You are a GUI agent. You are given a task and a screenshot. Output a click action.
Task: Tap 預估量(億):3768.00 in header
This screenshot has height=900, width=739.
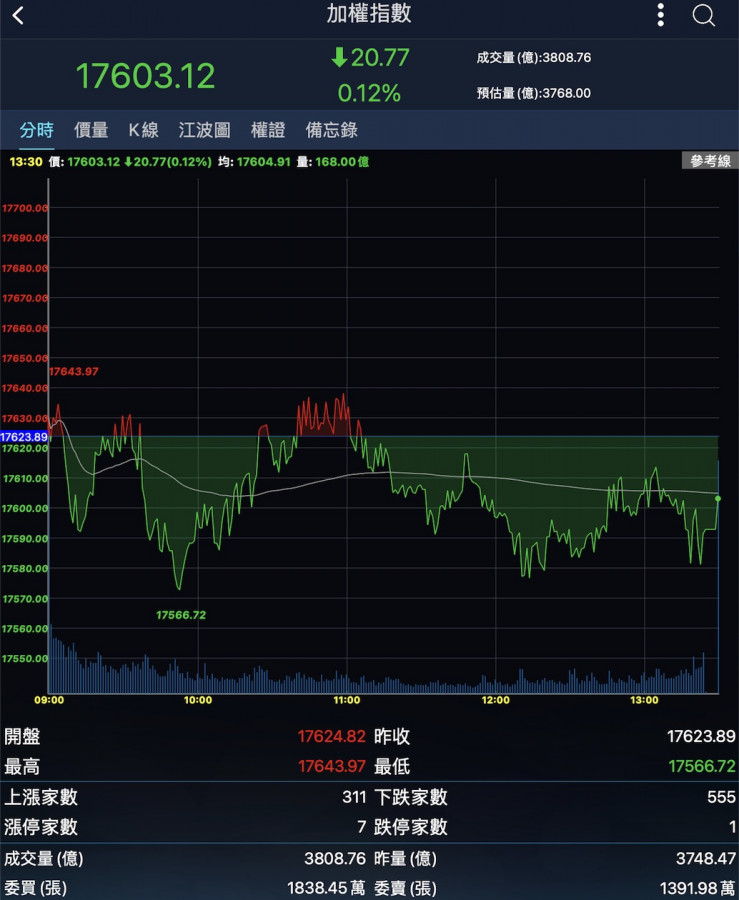click(534, 94)
